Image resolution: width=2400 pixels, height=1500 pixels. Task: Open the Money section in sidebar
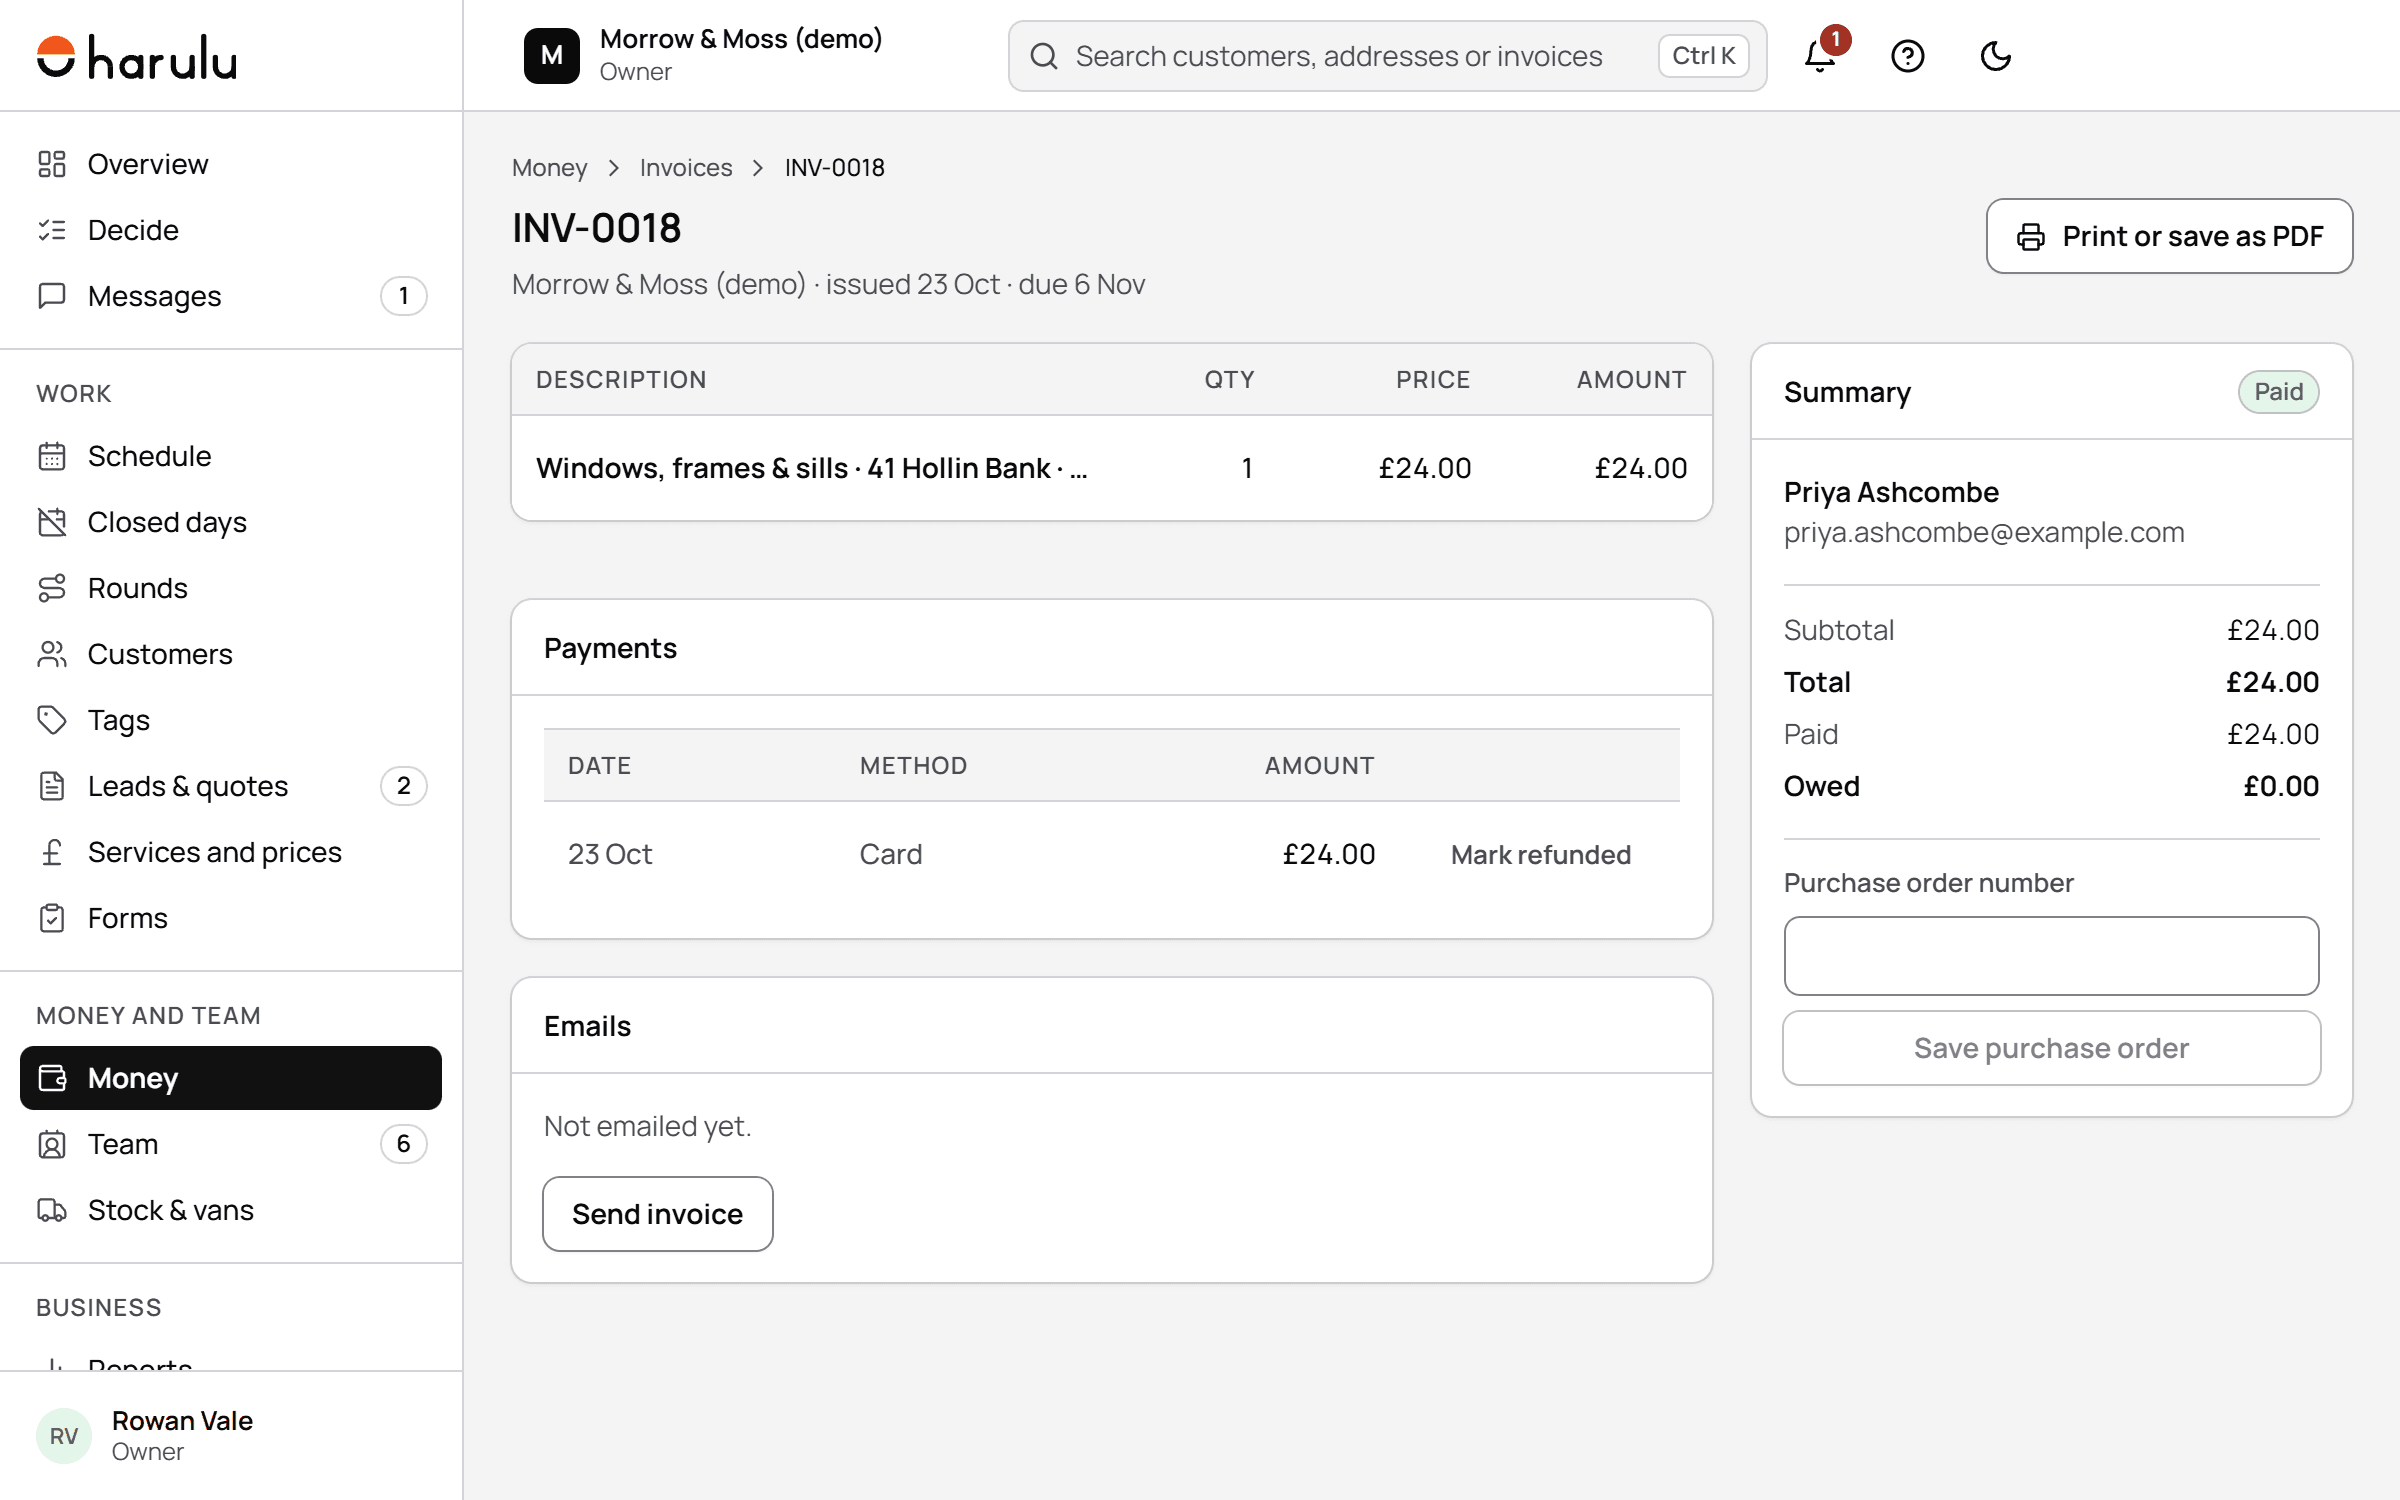[231, 1078]
